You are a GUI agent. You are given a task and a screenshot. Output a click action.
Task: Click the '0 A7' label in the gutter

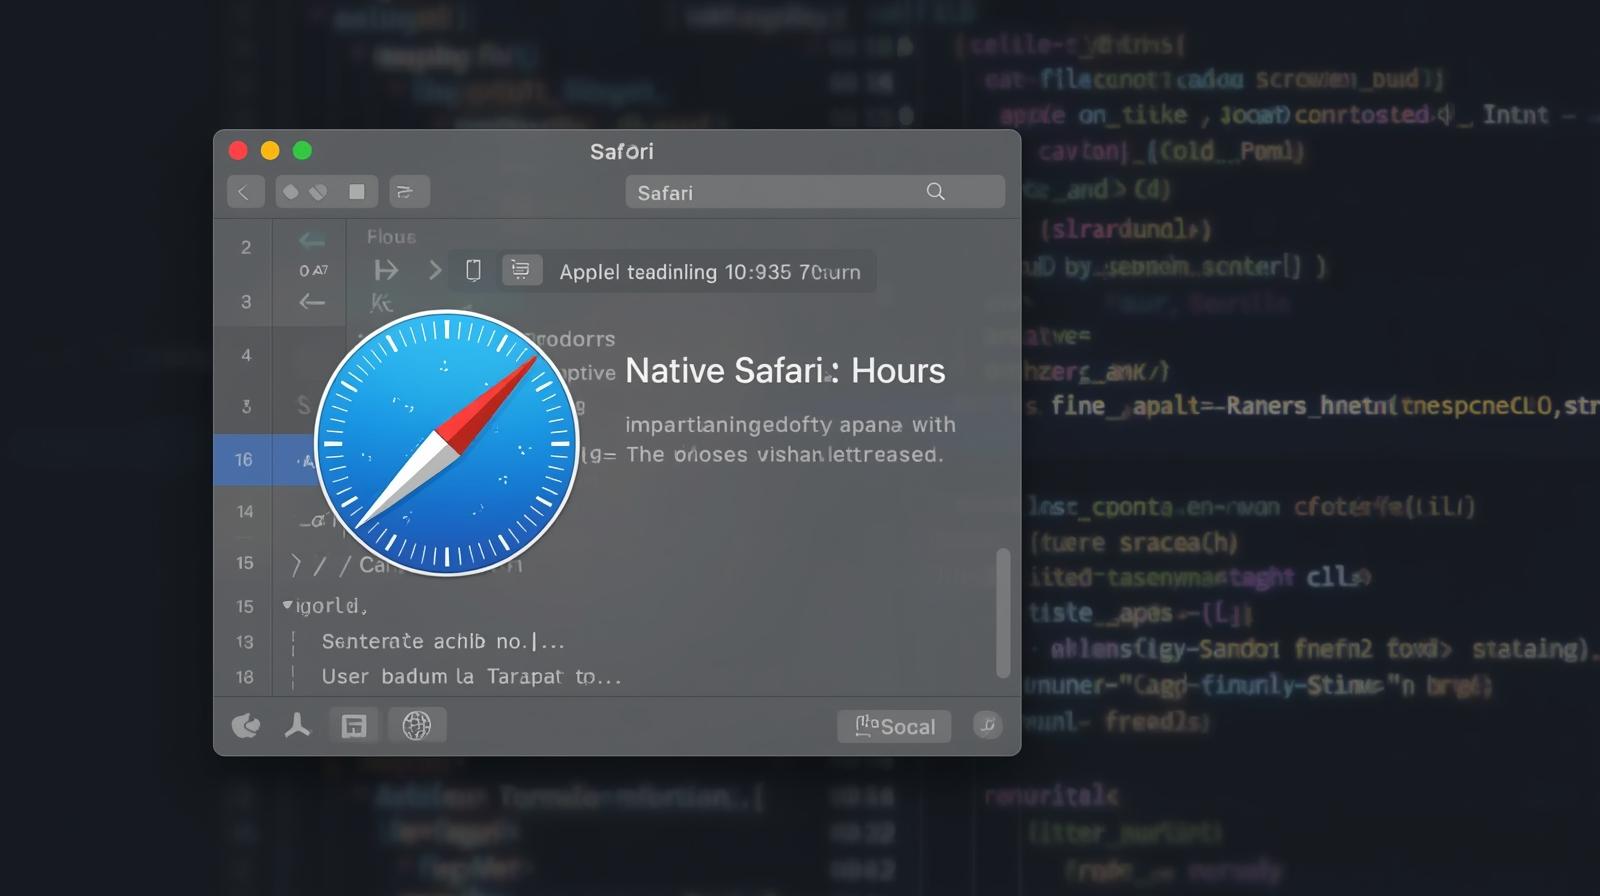(313, 270)
